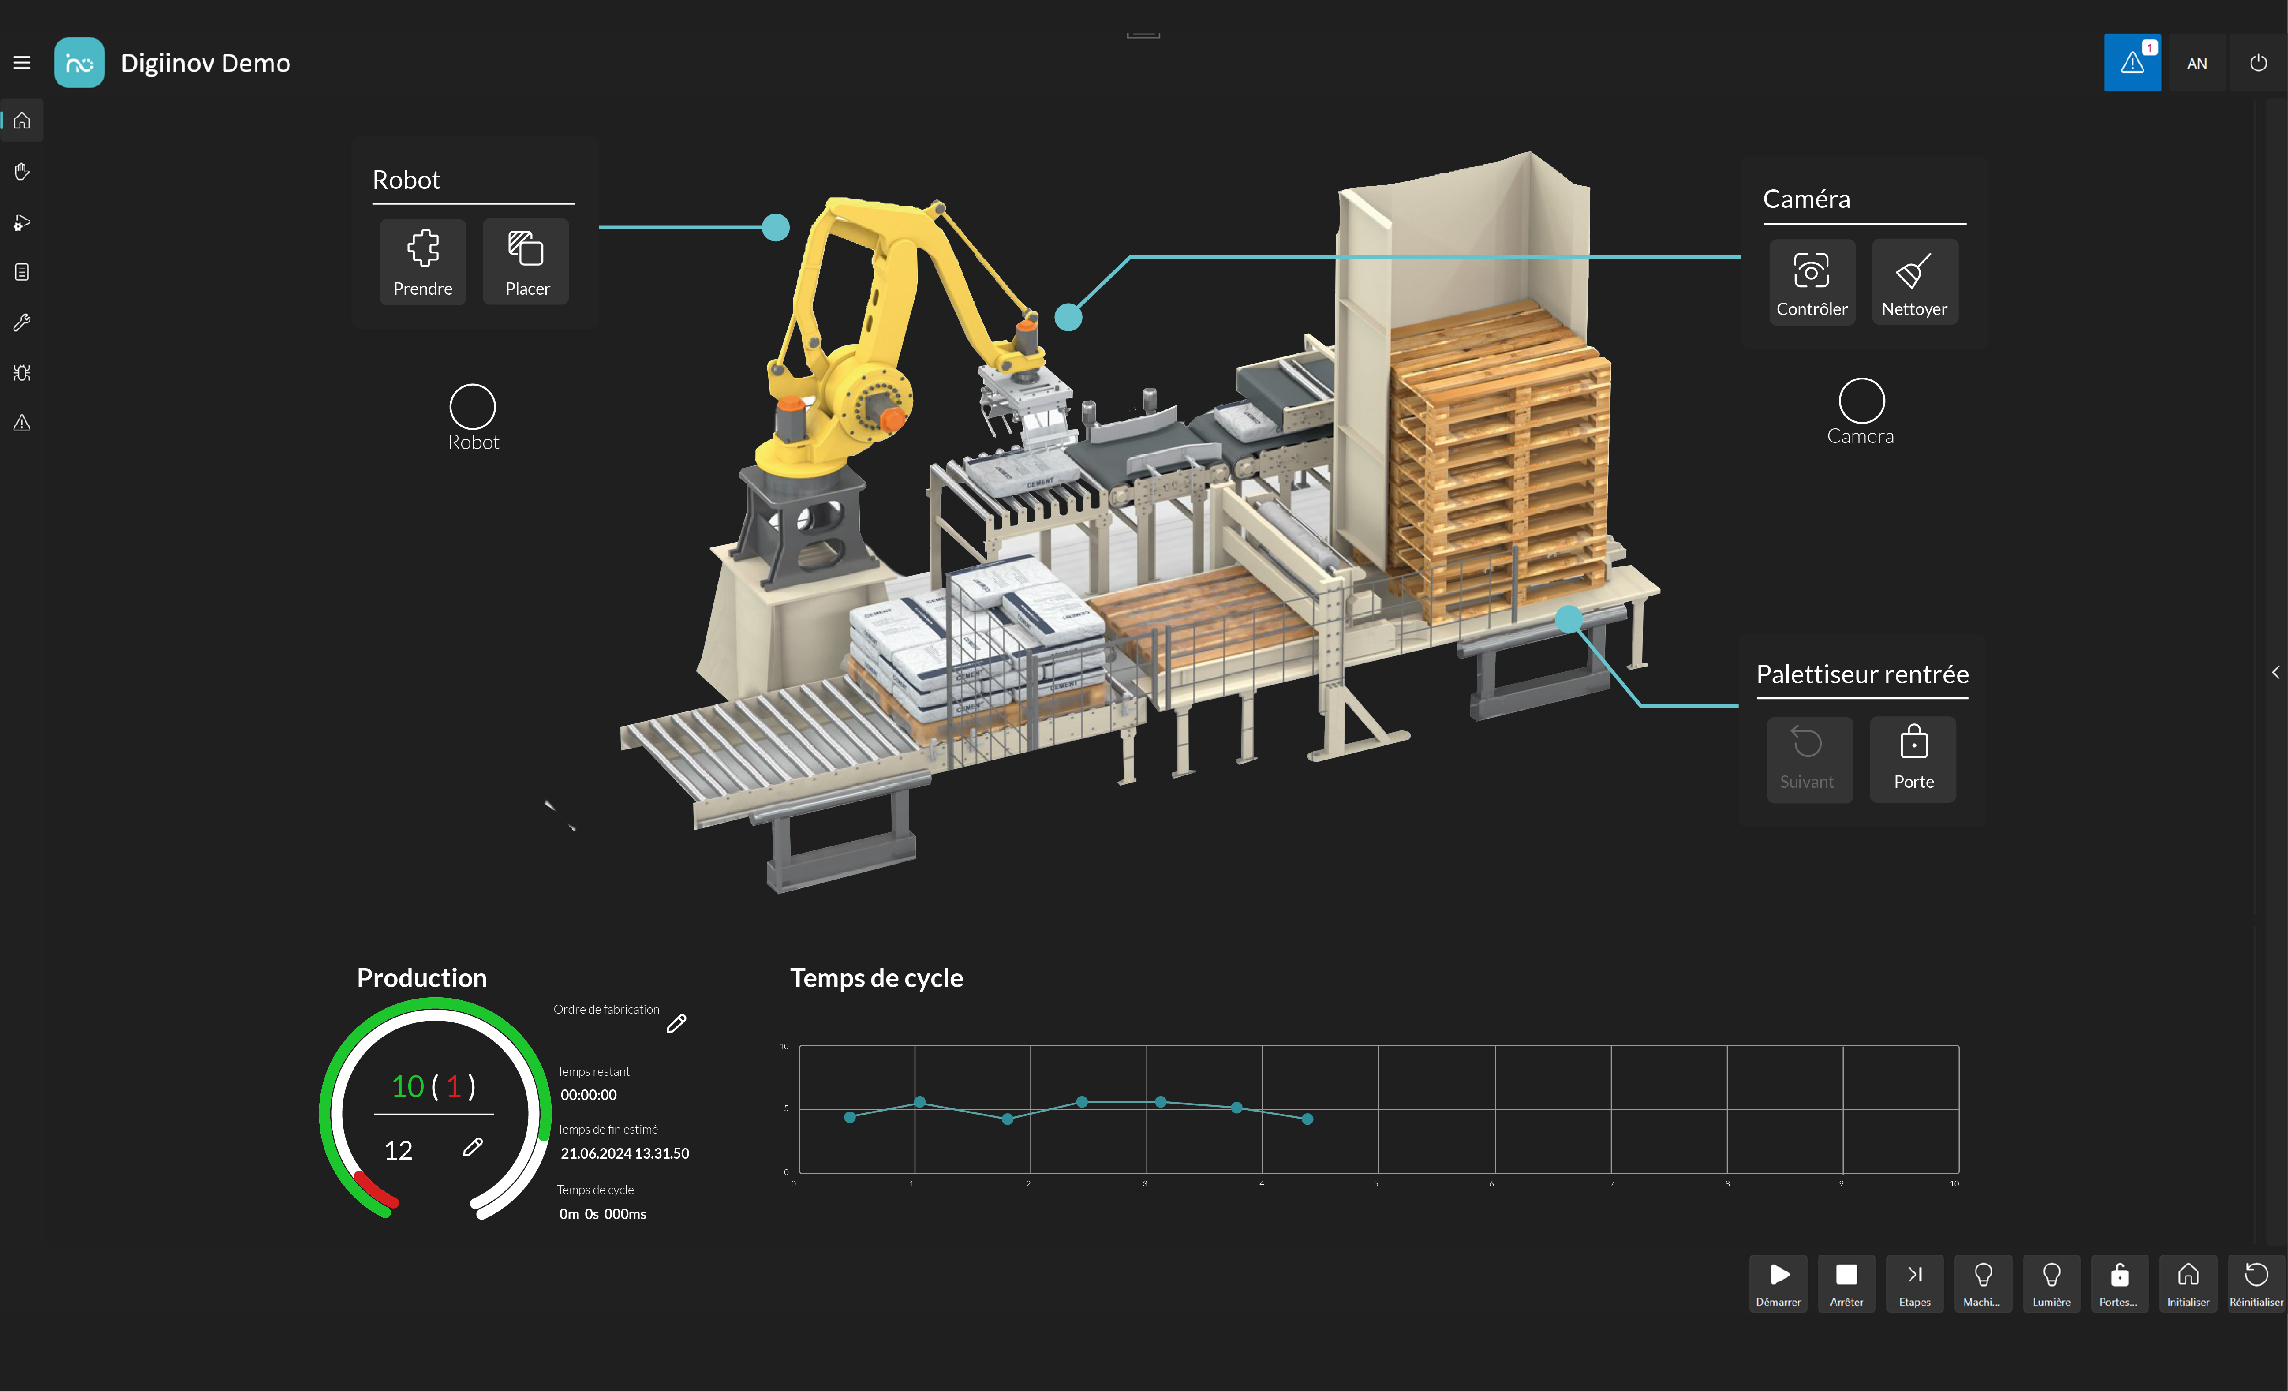
Task: Toggle the Camera circular indicator
Action: pos(1861,401)
